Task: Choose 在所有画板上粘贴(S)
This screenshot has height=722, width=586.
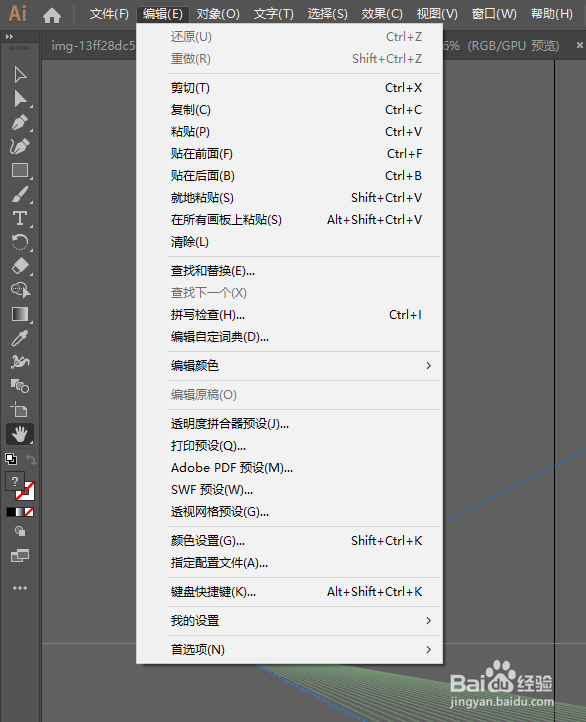Action: point(289,220)
